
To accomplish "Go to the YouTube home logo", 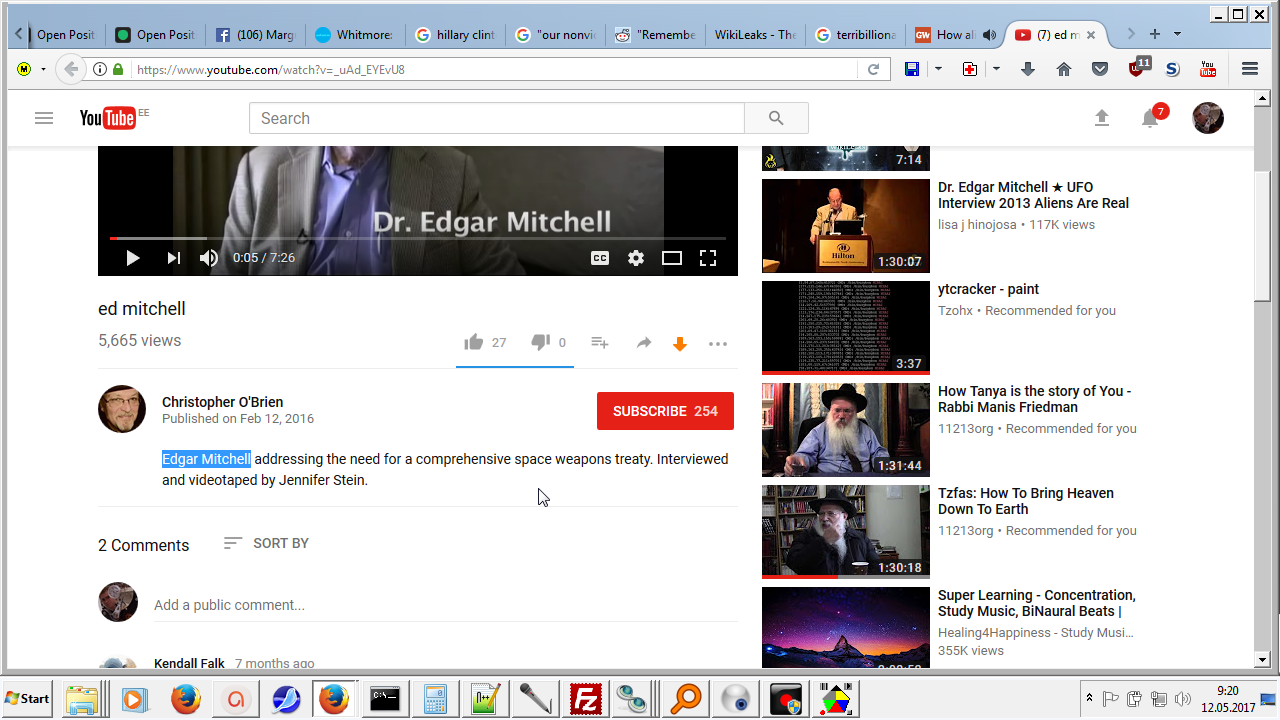I will (x=108, y=118).
